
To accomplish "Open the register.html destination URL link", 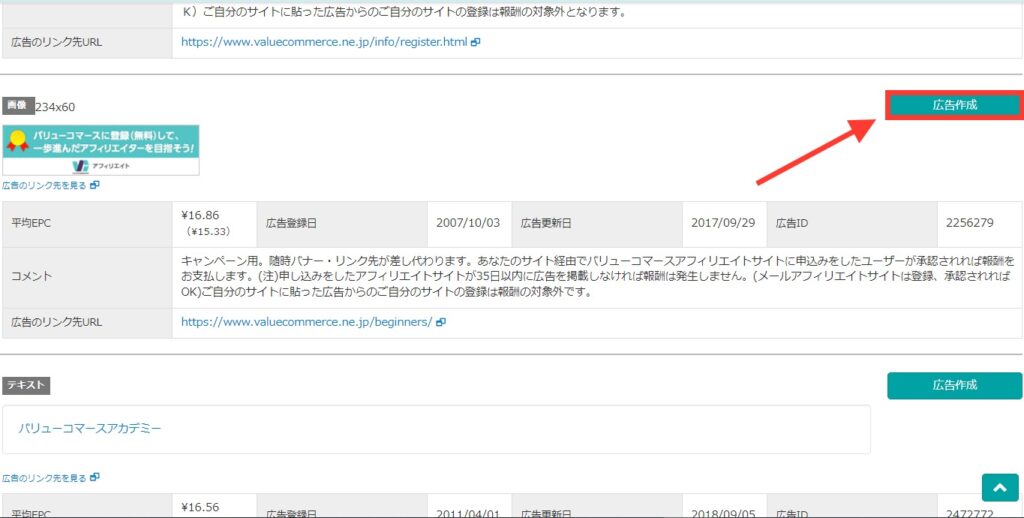I will click(324, 43).
